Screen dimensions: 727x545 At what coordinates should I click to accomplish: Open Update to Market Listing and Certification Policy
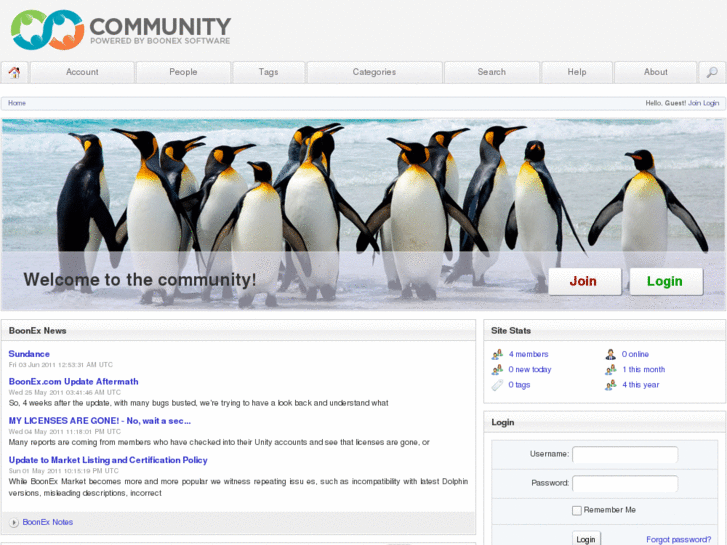(x=108, y=460)
